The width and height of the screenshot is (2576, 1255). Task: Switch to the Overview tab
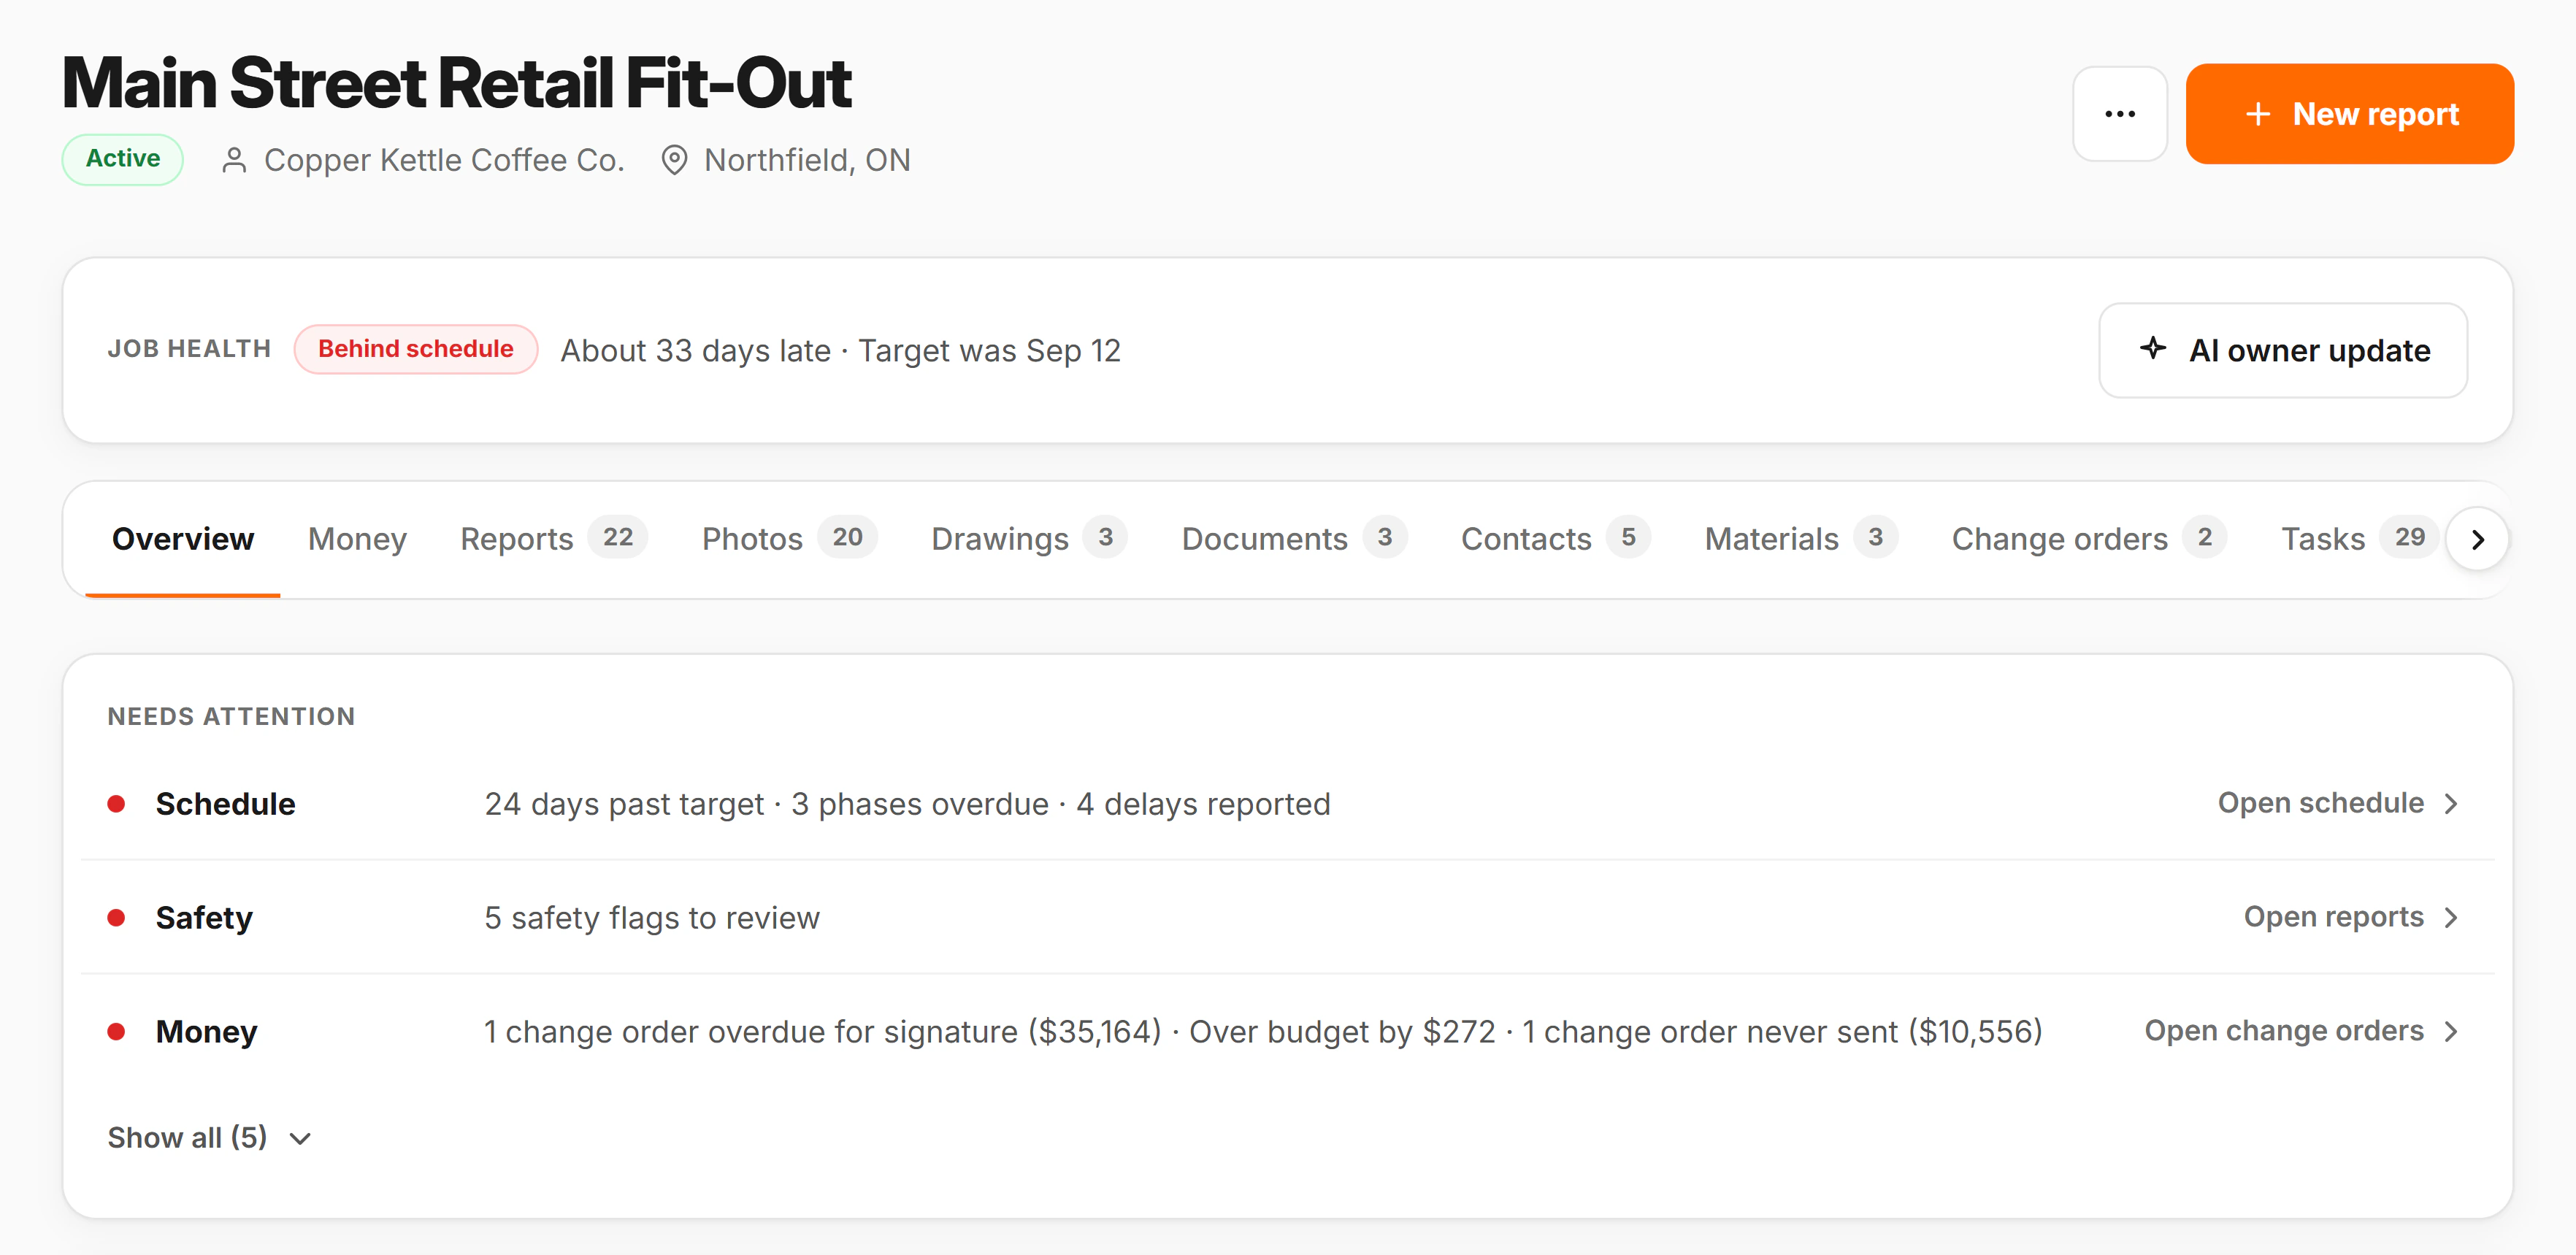[183, 539]
